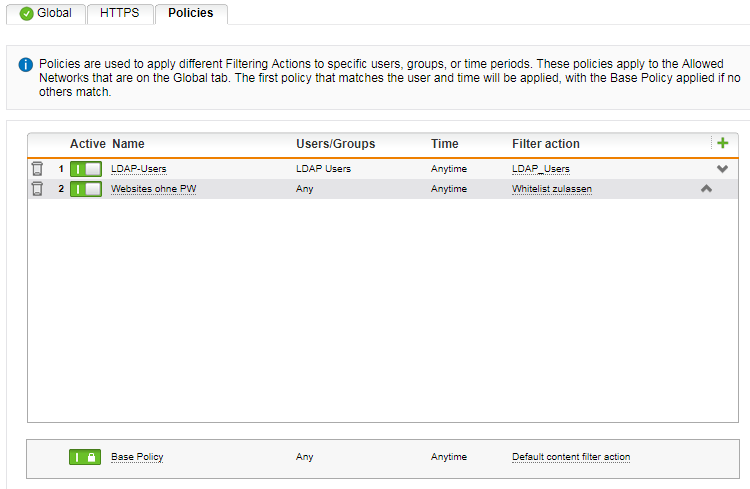750x489 pixels.
Task: Click the locked Base Policy switch
Action: [85, 457]
